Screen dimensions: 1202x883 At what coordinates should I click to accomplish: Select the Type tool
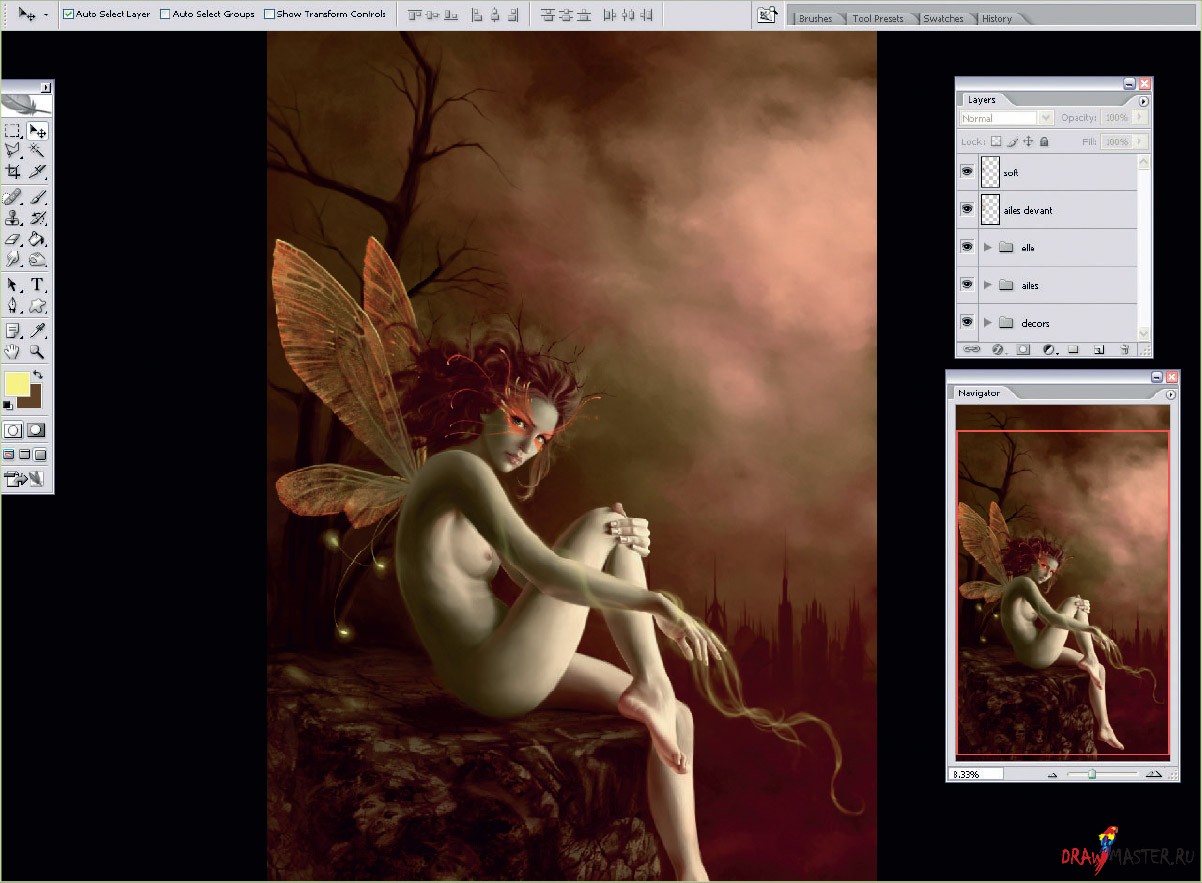tap(38, 285)
